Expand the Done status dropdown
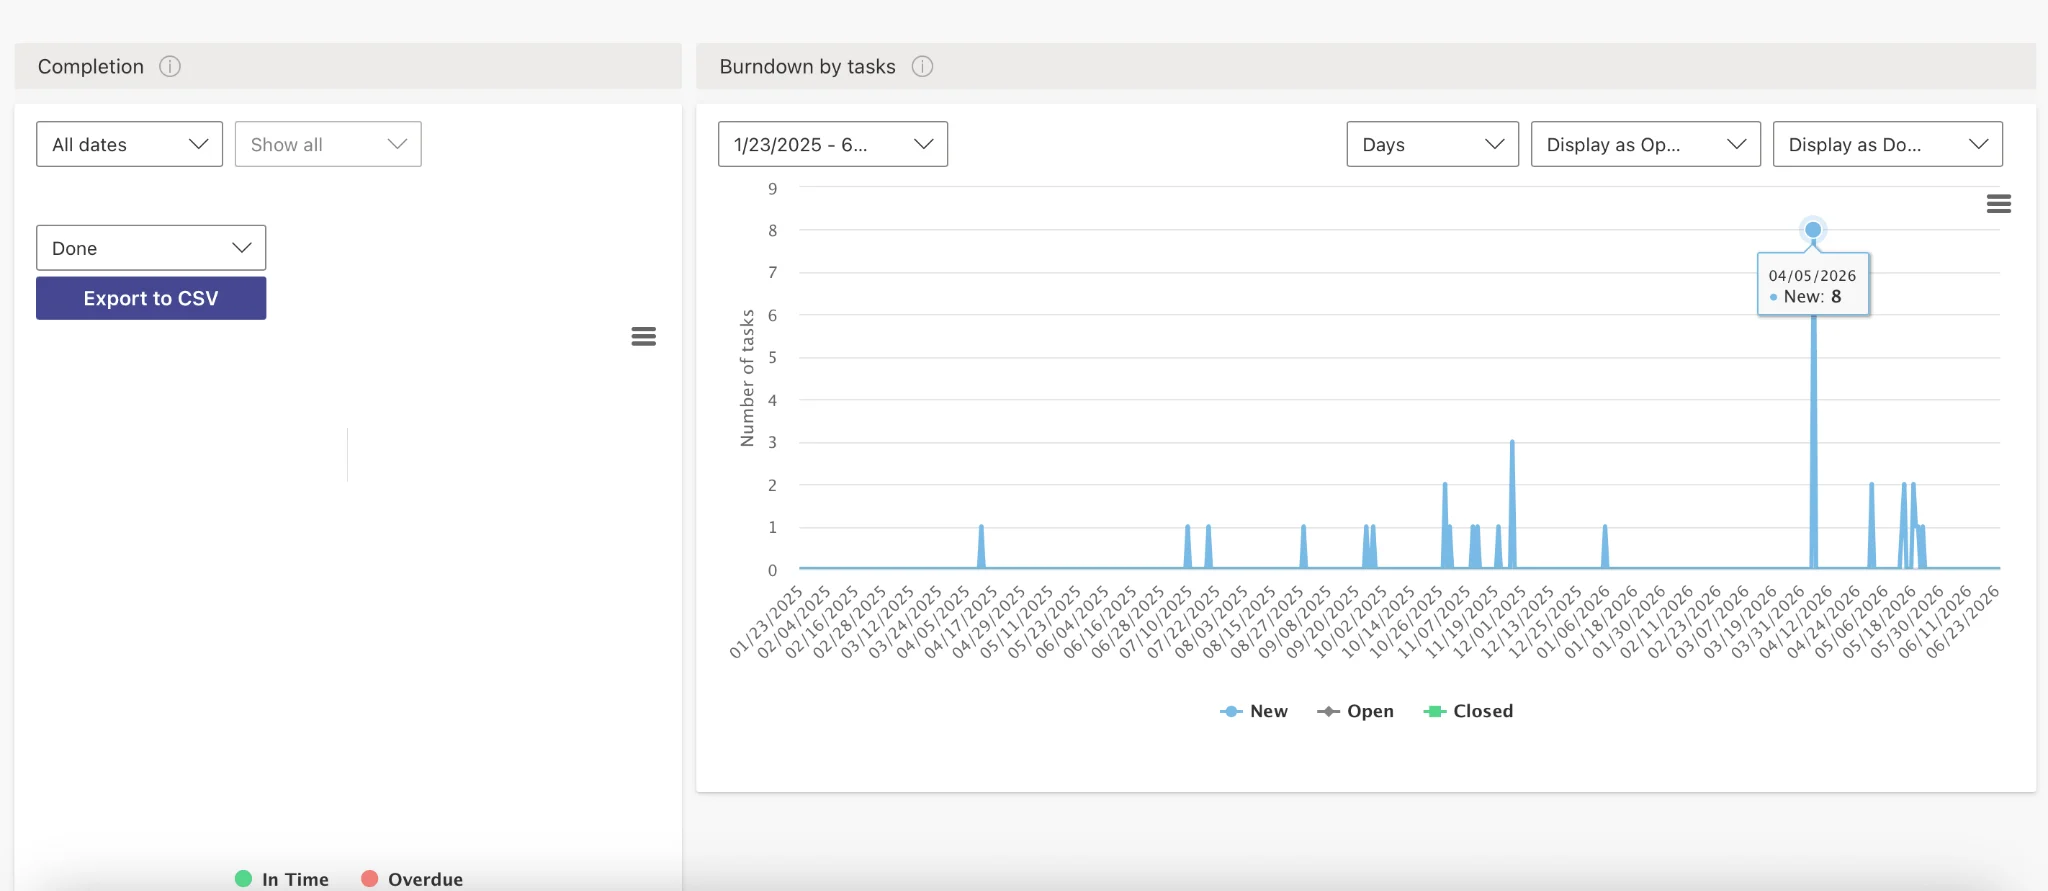The height and width of the screenshot is (891, 2048). click(151, 248)
